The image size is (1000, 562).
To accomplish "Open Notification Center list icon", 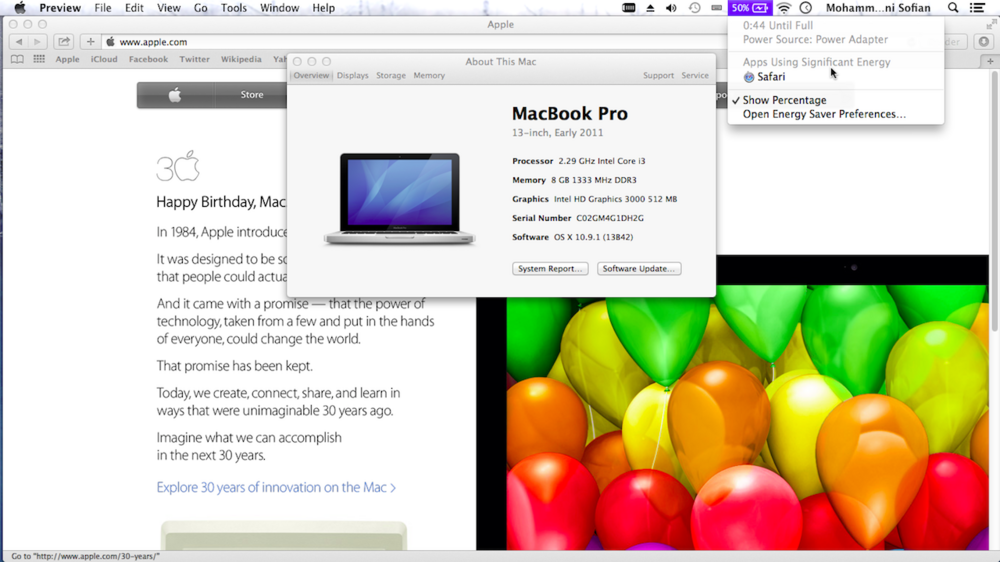I will point(977,8).
